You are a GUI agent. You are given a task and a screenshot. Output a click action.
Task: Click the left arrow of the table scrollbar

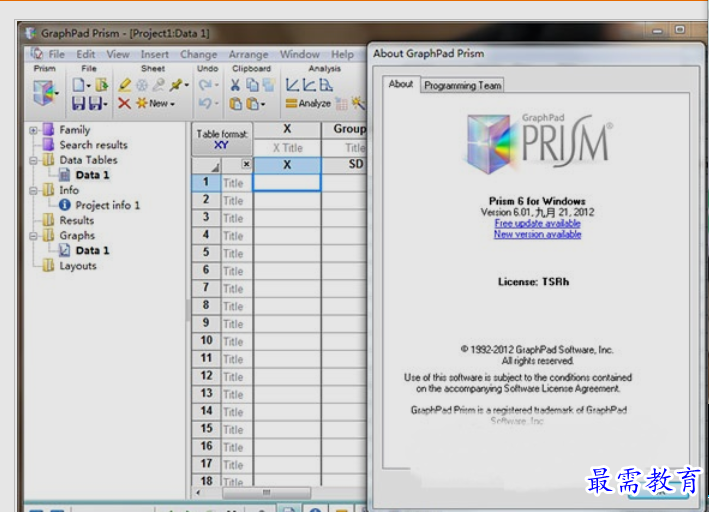point(198,493)
